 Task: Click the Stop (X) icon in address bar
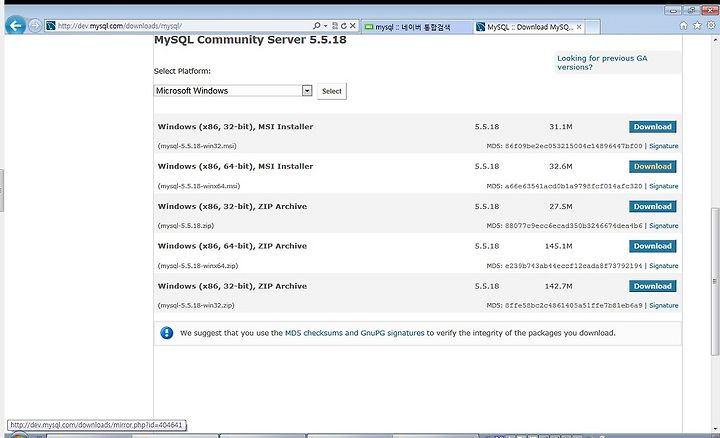point(353,26)
